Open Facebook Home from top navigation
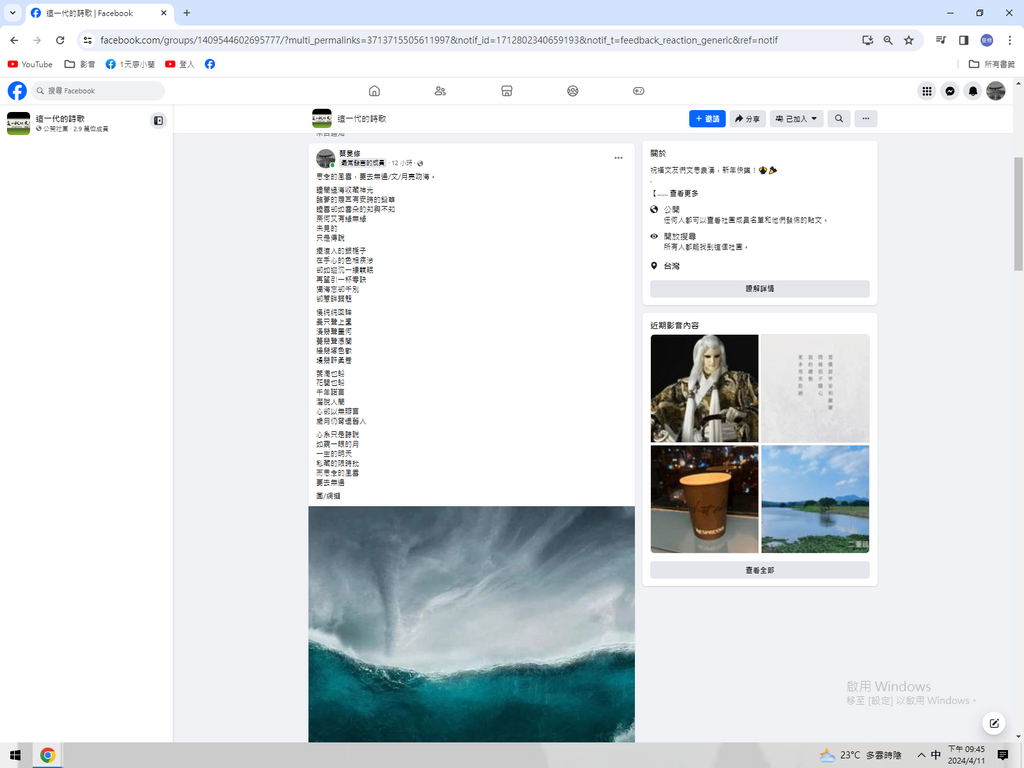 [x=374, y=91]
